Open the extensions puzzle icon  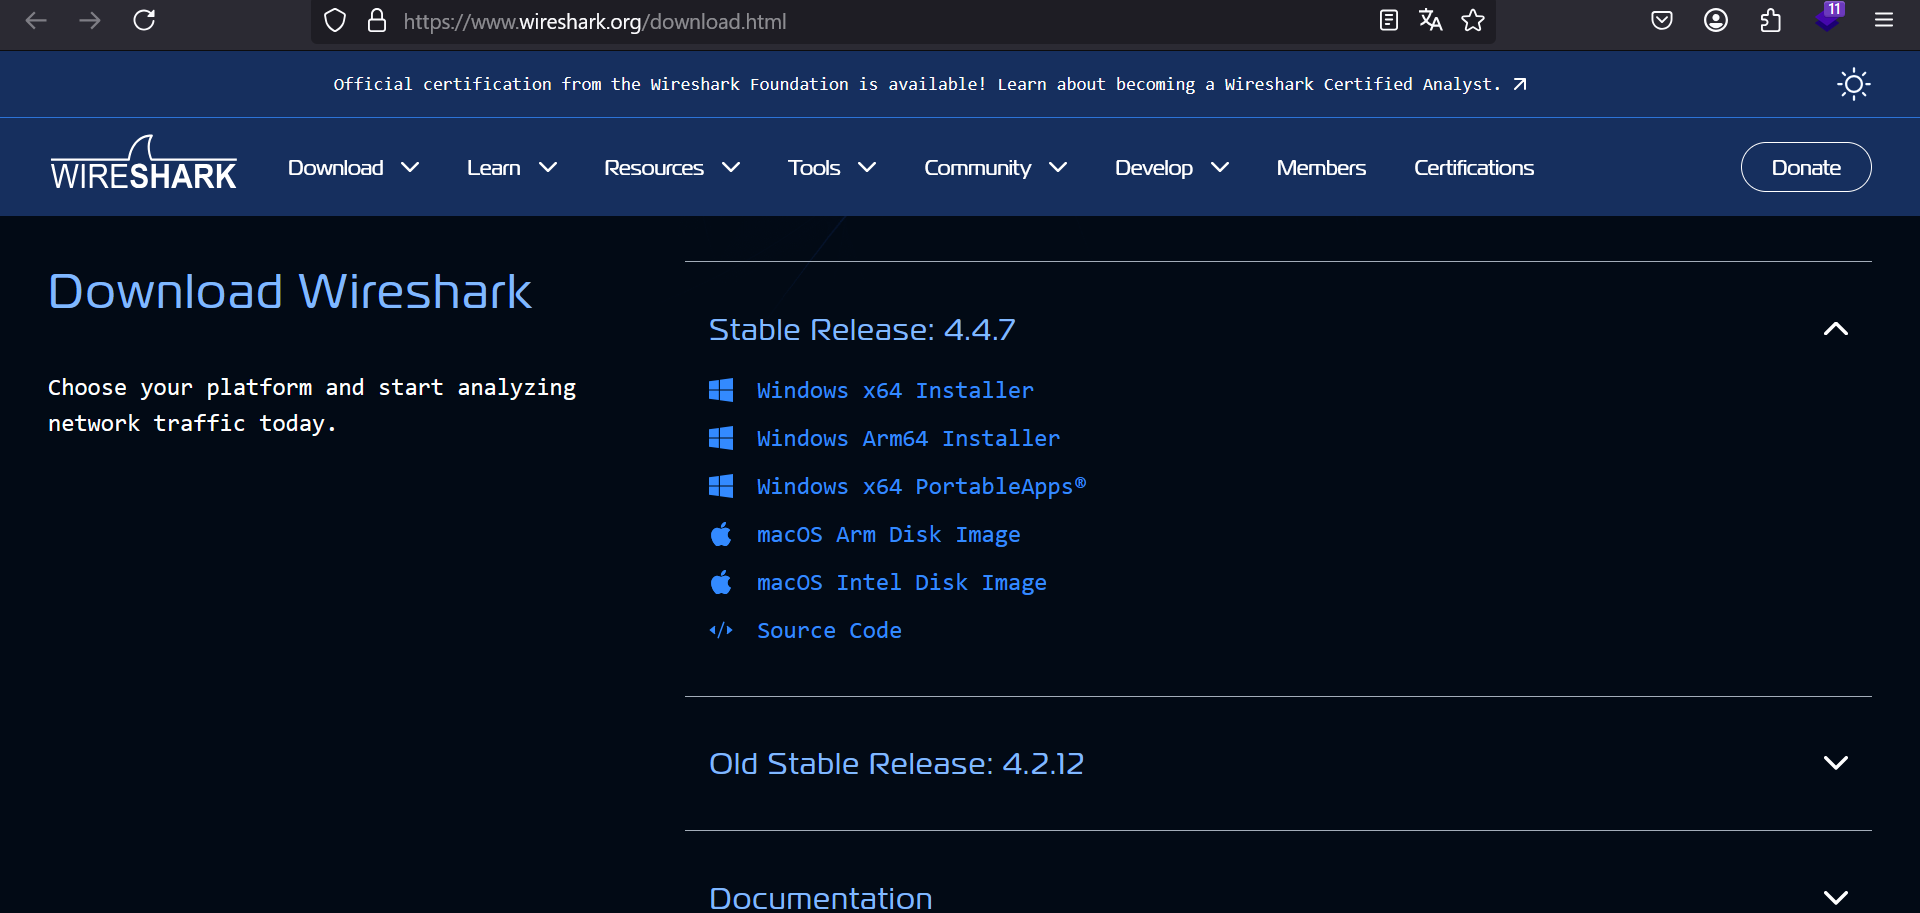point(1770,20)
